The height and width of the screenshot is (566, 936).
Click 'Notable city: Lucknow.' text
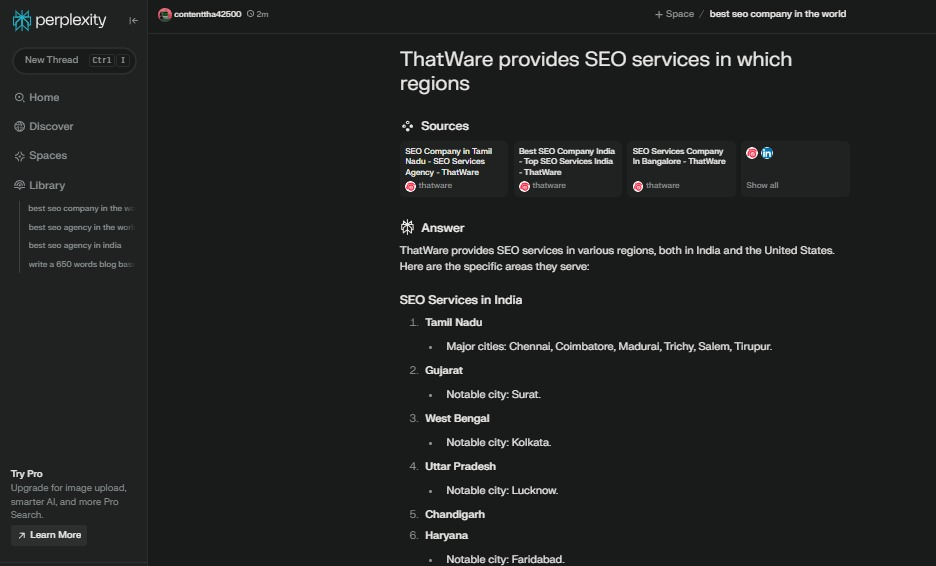click(502, 490)
